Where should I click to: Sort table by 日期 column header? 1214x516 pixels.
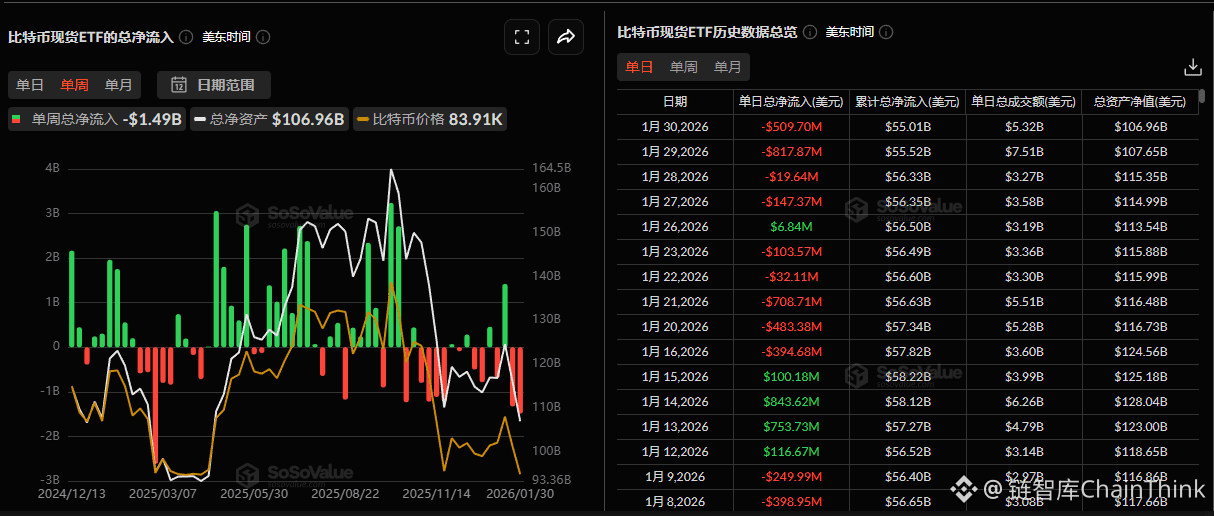(675, 102)
